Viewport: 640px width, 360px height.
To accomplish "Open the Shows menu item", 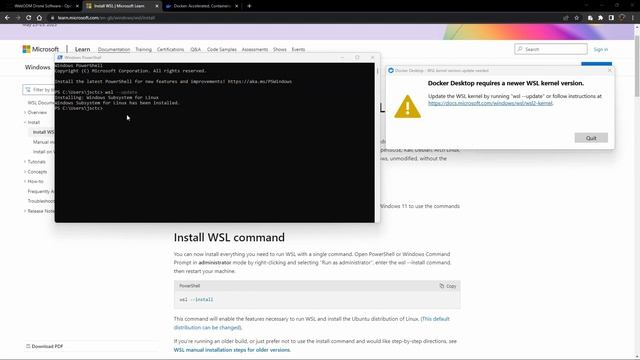I will [x=280, y=49].
